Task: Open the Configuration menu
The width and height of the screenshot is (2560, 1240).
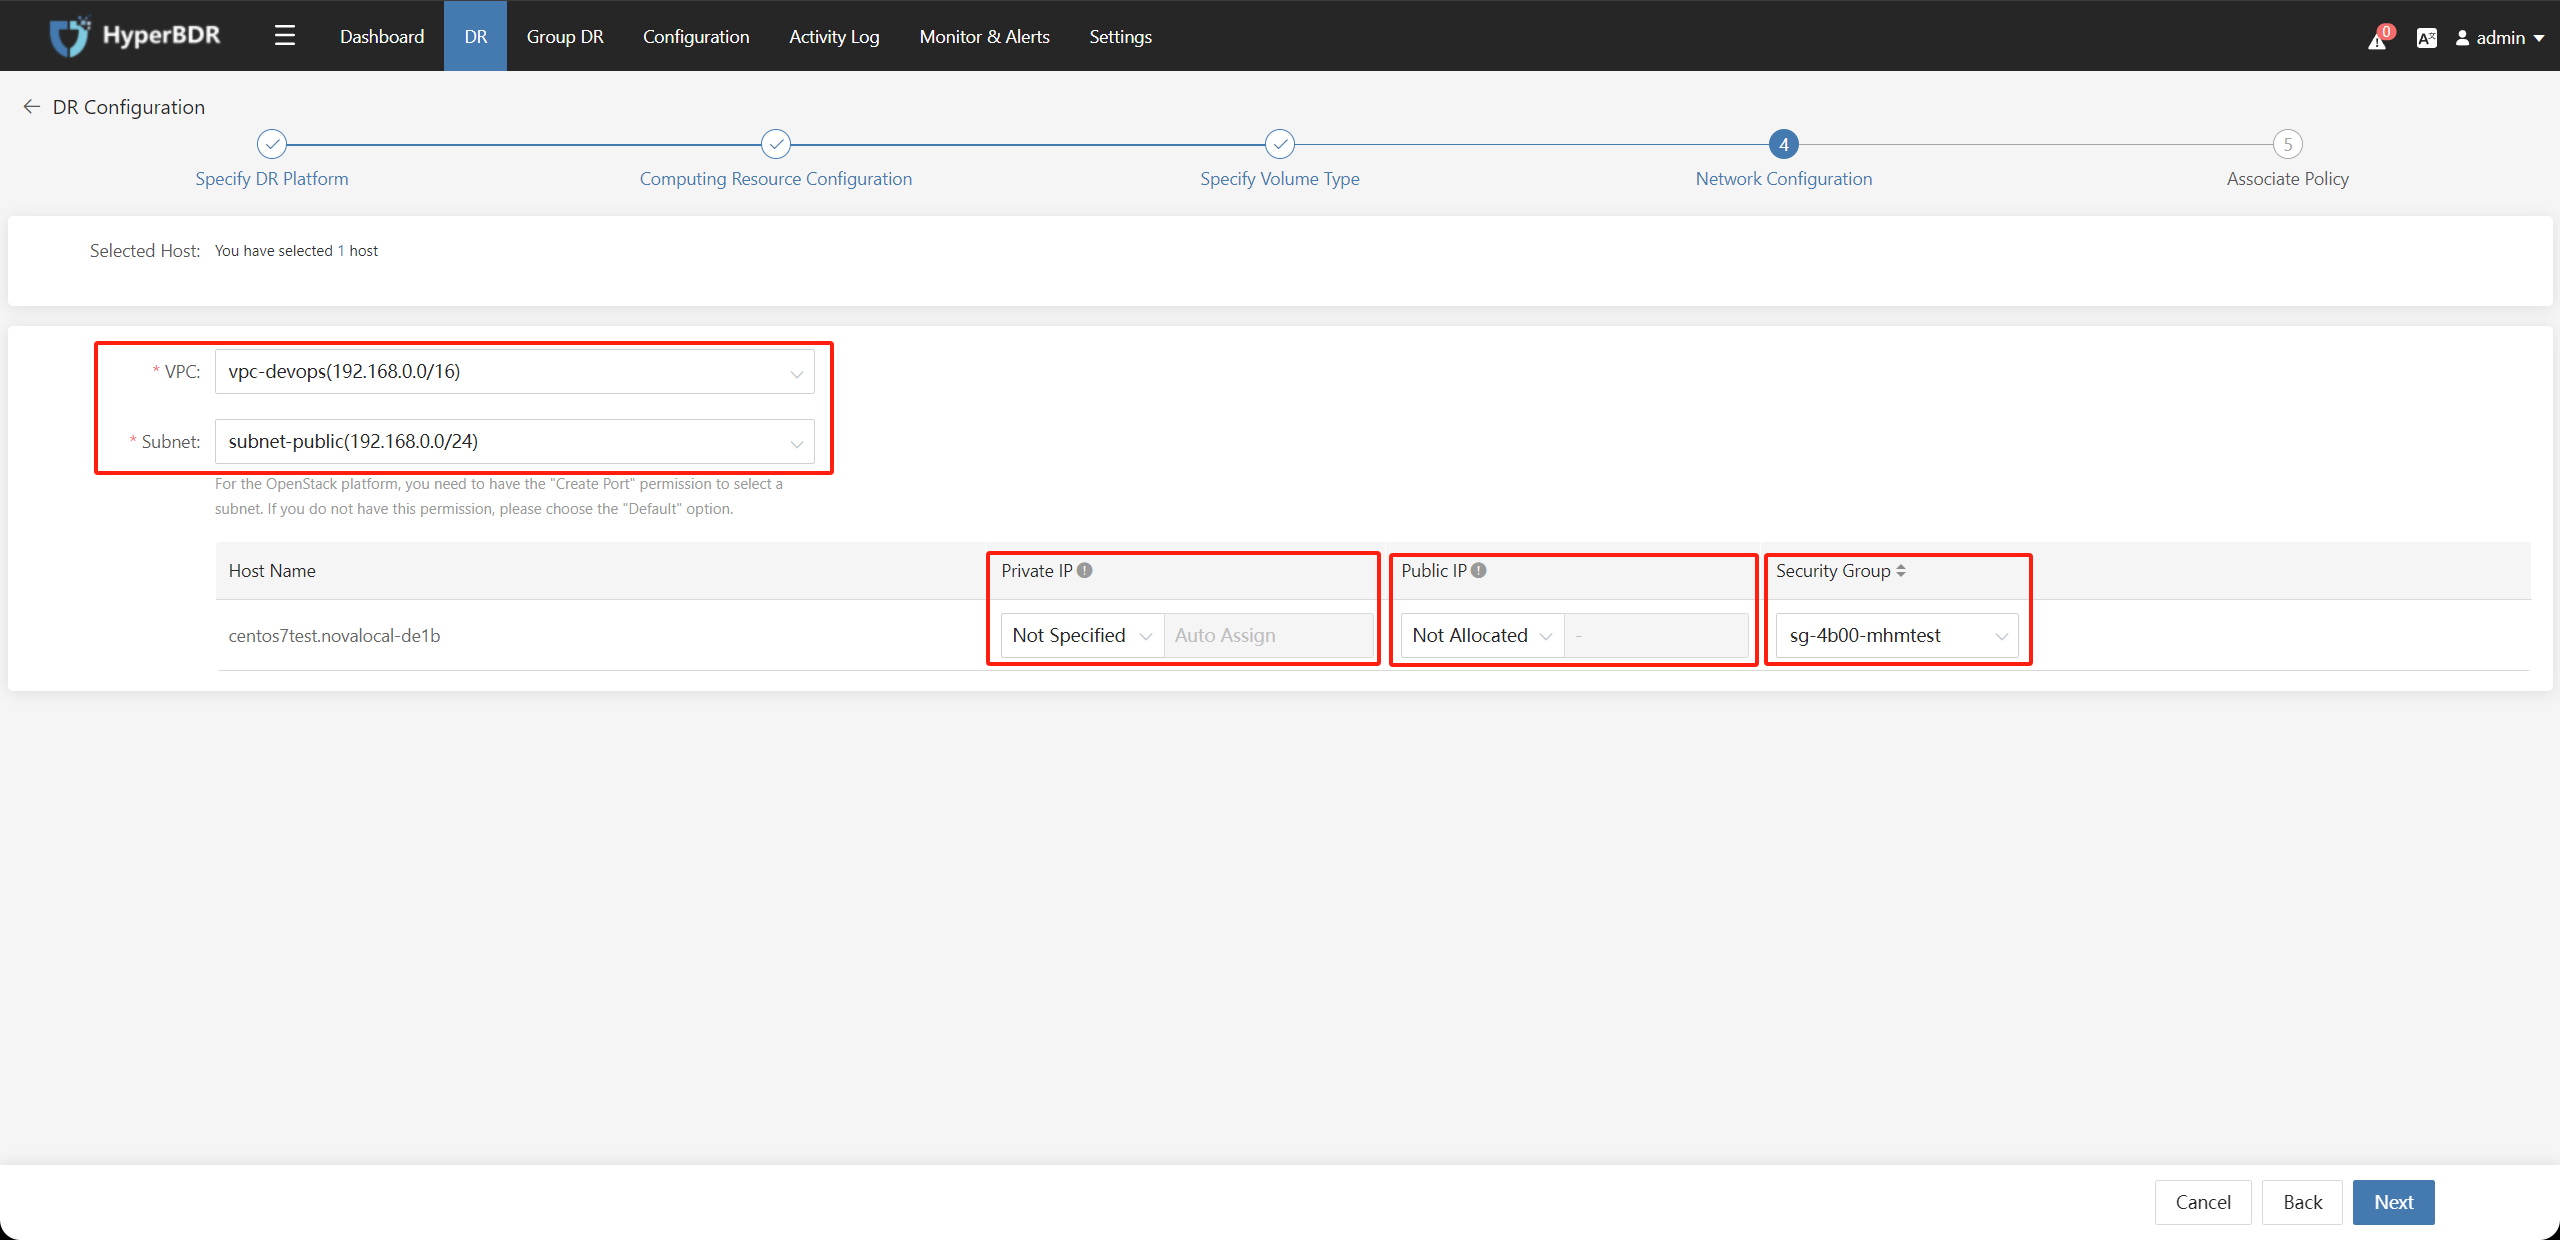Action: pyautogui.click(x=696, y=36)
